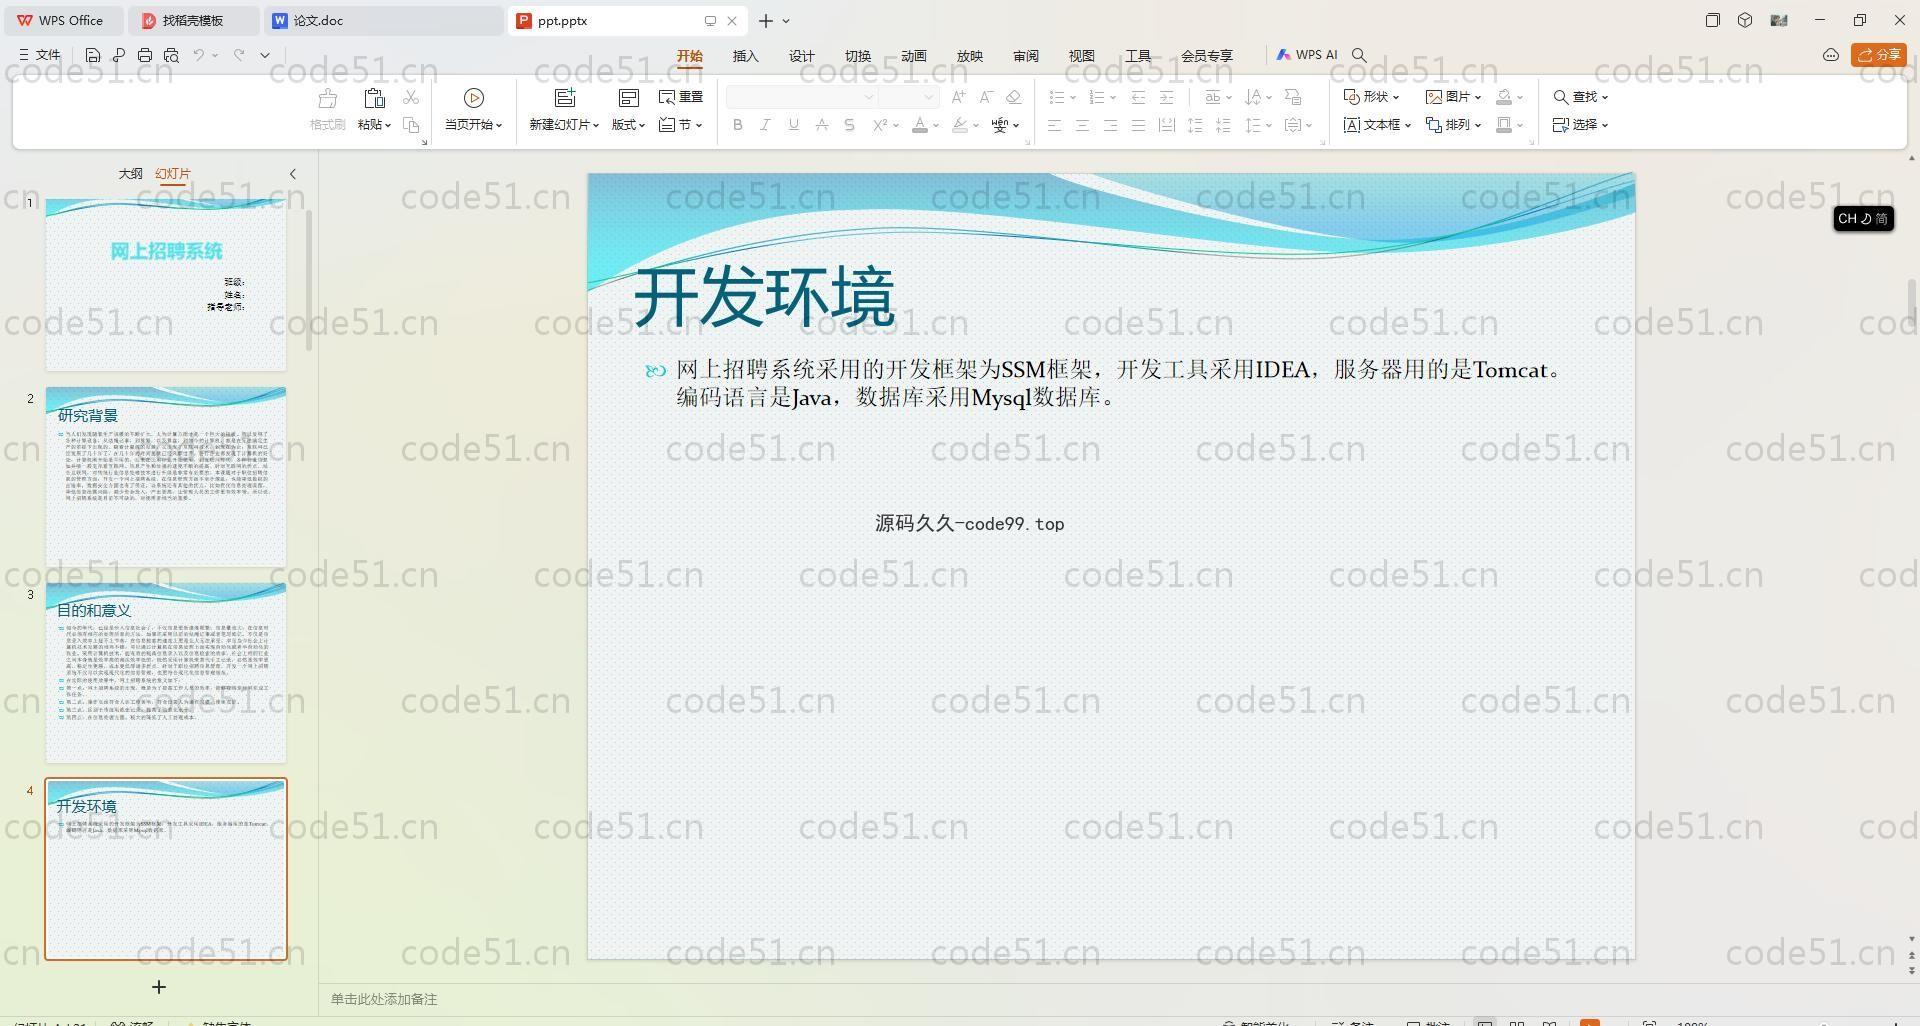
Task: Open the font size combo box
Action: (x=908, y=97)
